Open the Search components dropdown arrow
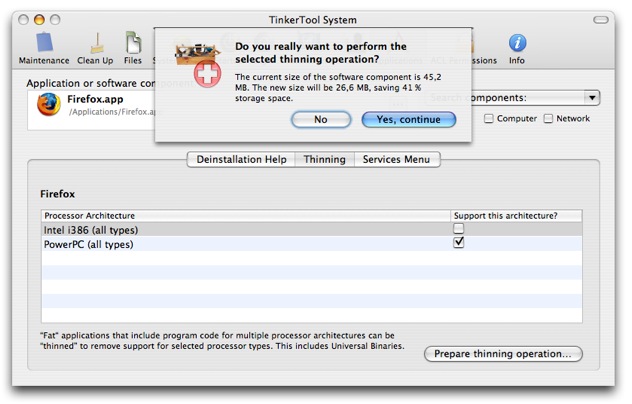This screenshot has width=632, height=404. [x=592, y=98]
